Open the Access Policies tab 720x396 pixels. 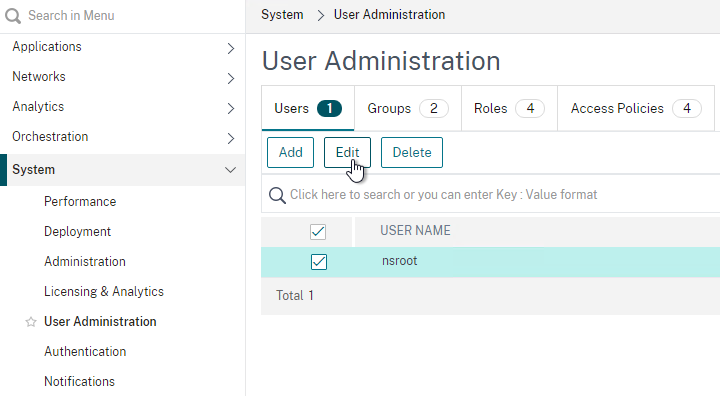636,108
